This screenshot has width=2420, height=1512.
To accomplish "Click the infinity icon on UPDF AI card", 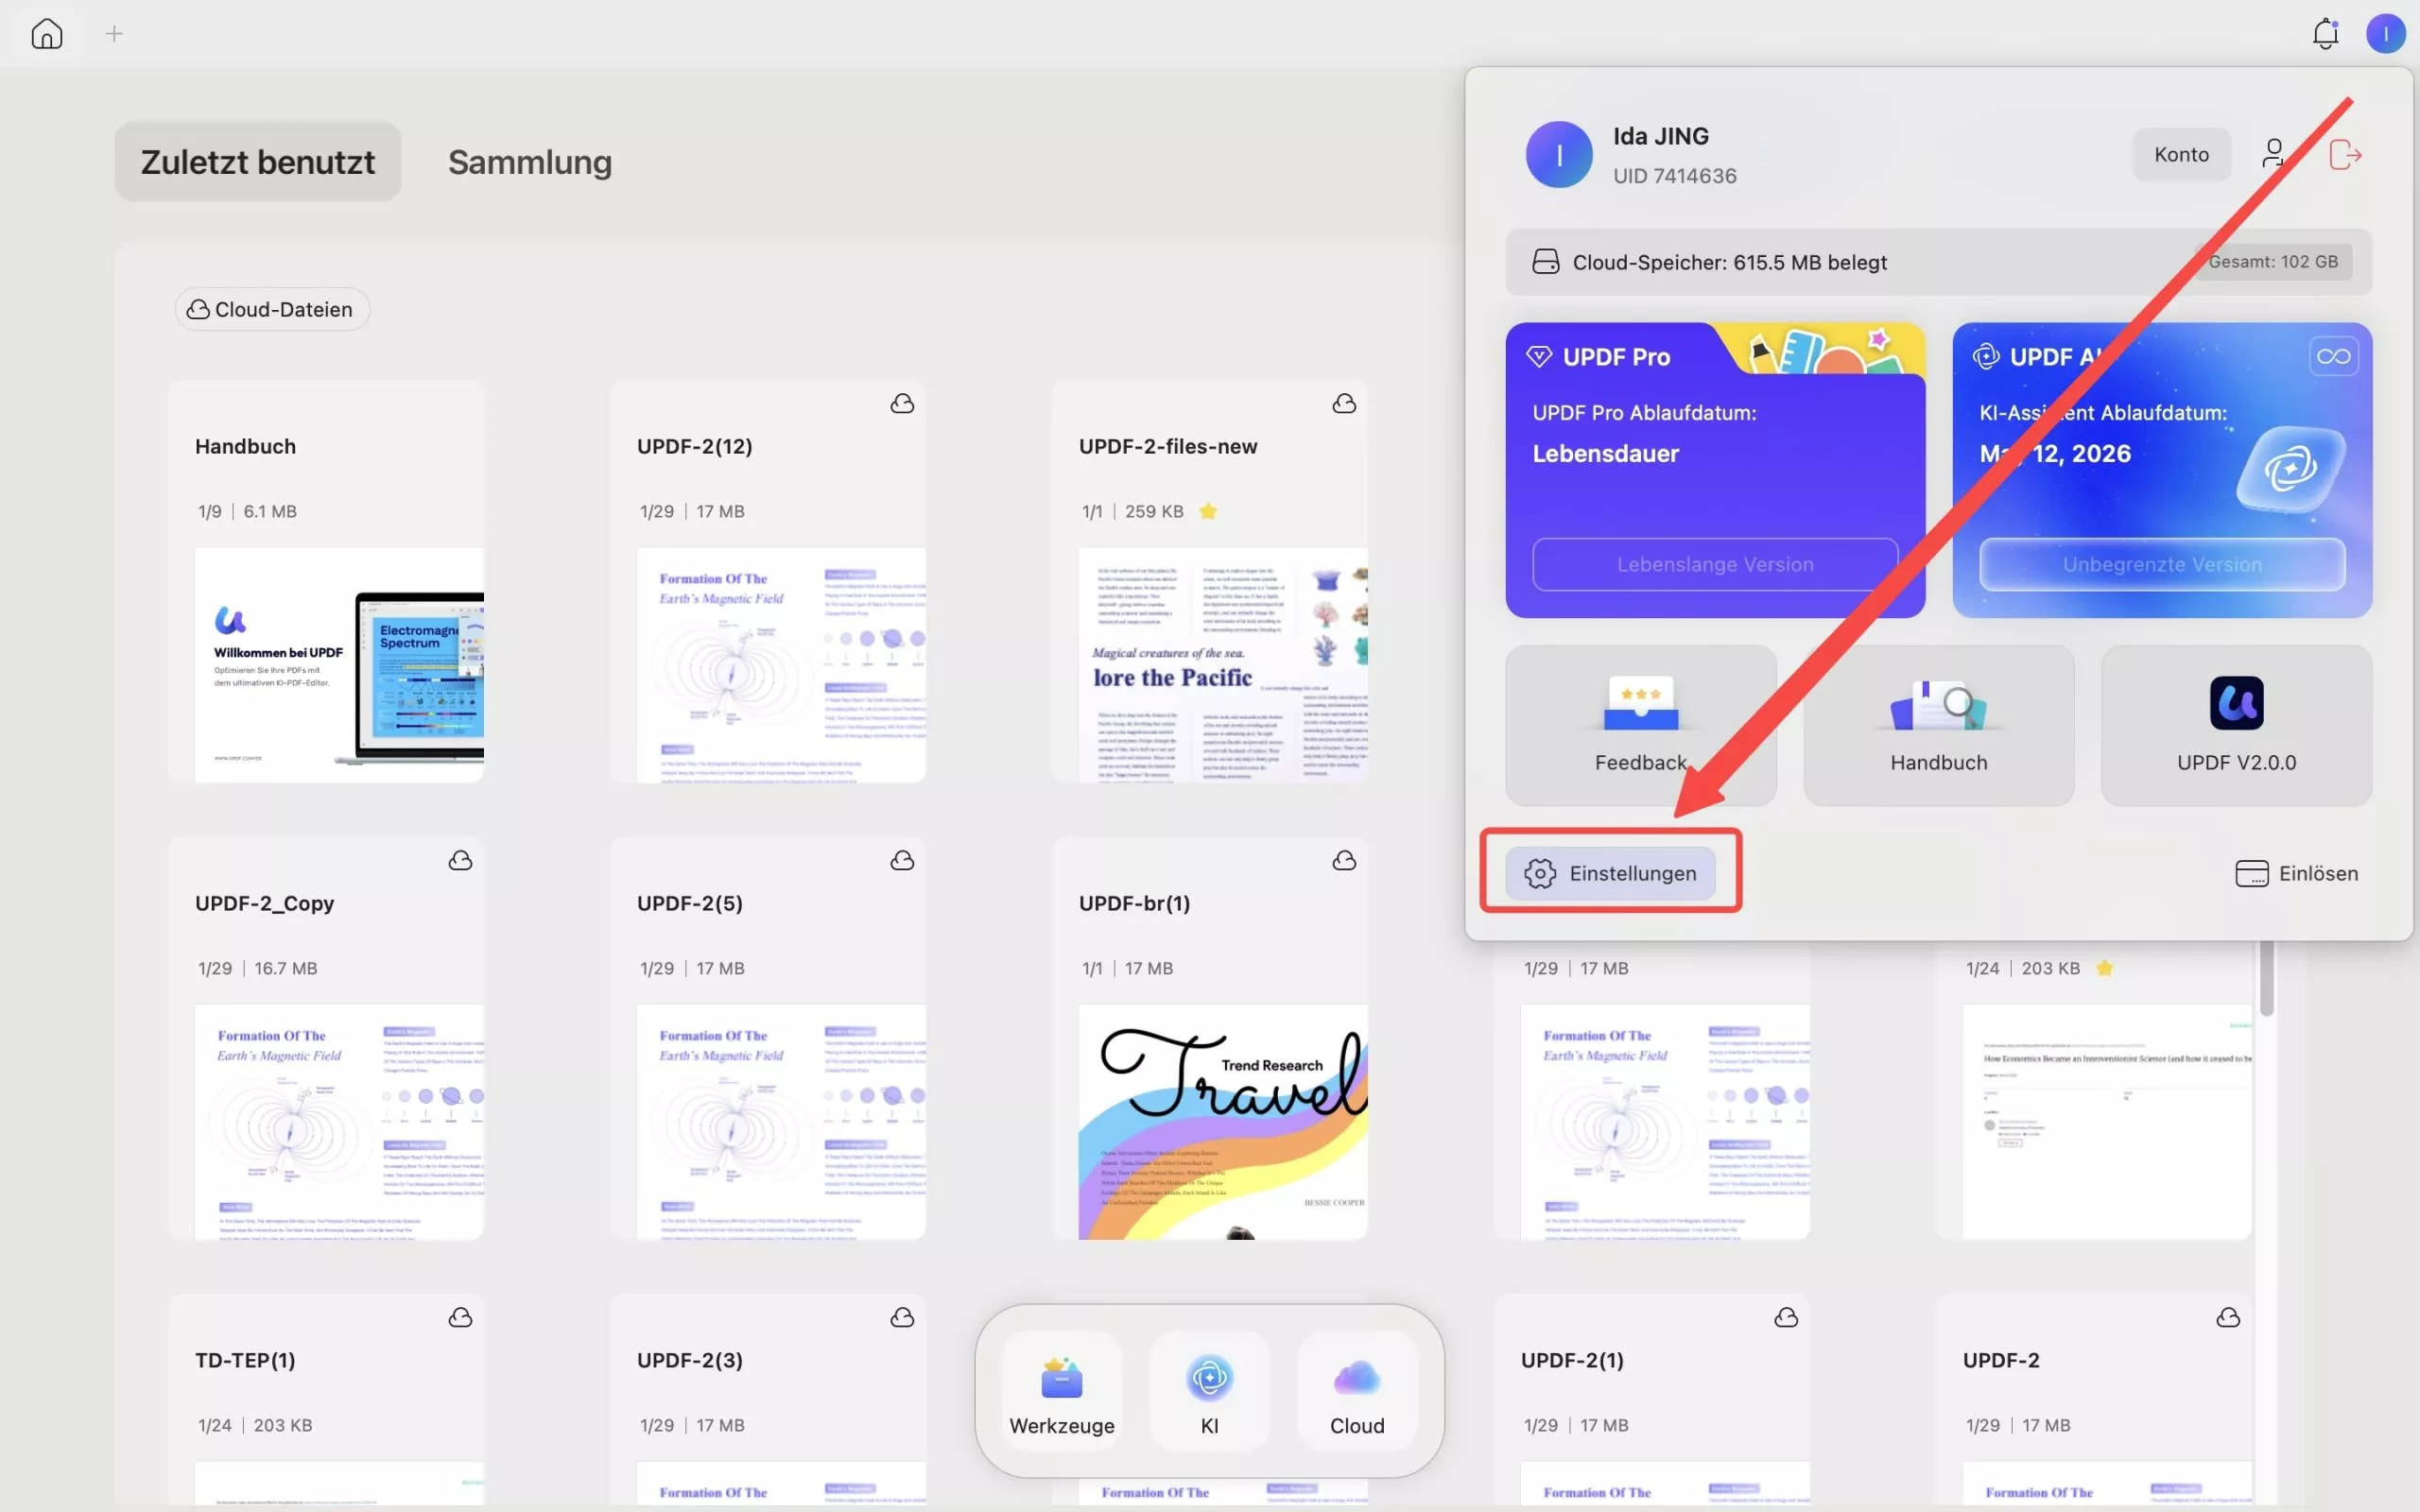I will tap(2333, 356).
